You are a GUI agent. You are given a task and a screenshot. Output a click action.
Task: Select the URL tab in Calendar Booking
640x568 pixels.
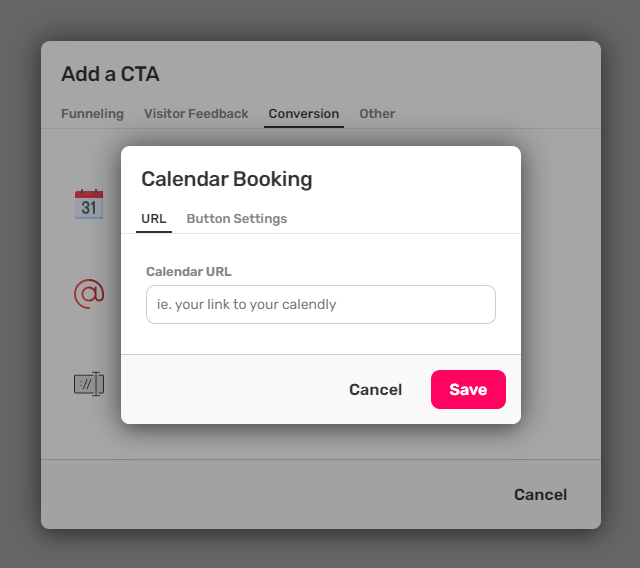154,219
